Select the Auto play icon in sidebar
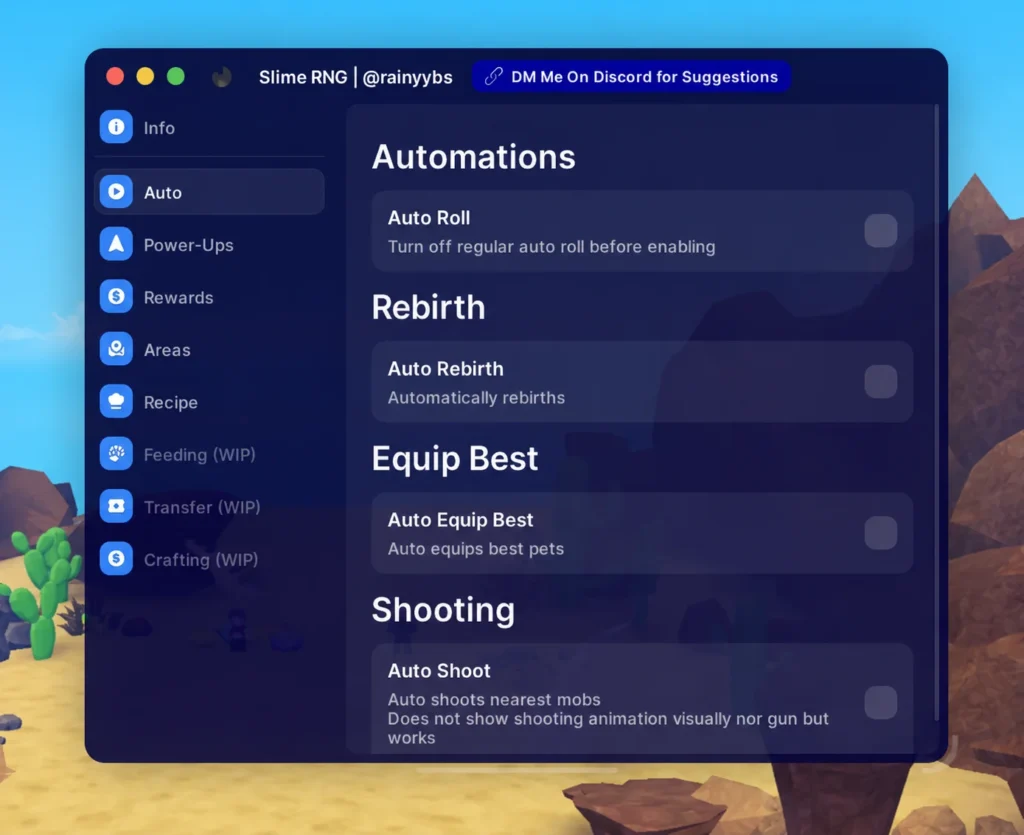Image resolution: width=1024 pixels, height=835 pixels. pyautogui.click(x=116, y=191)
